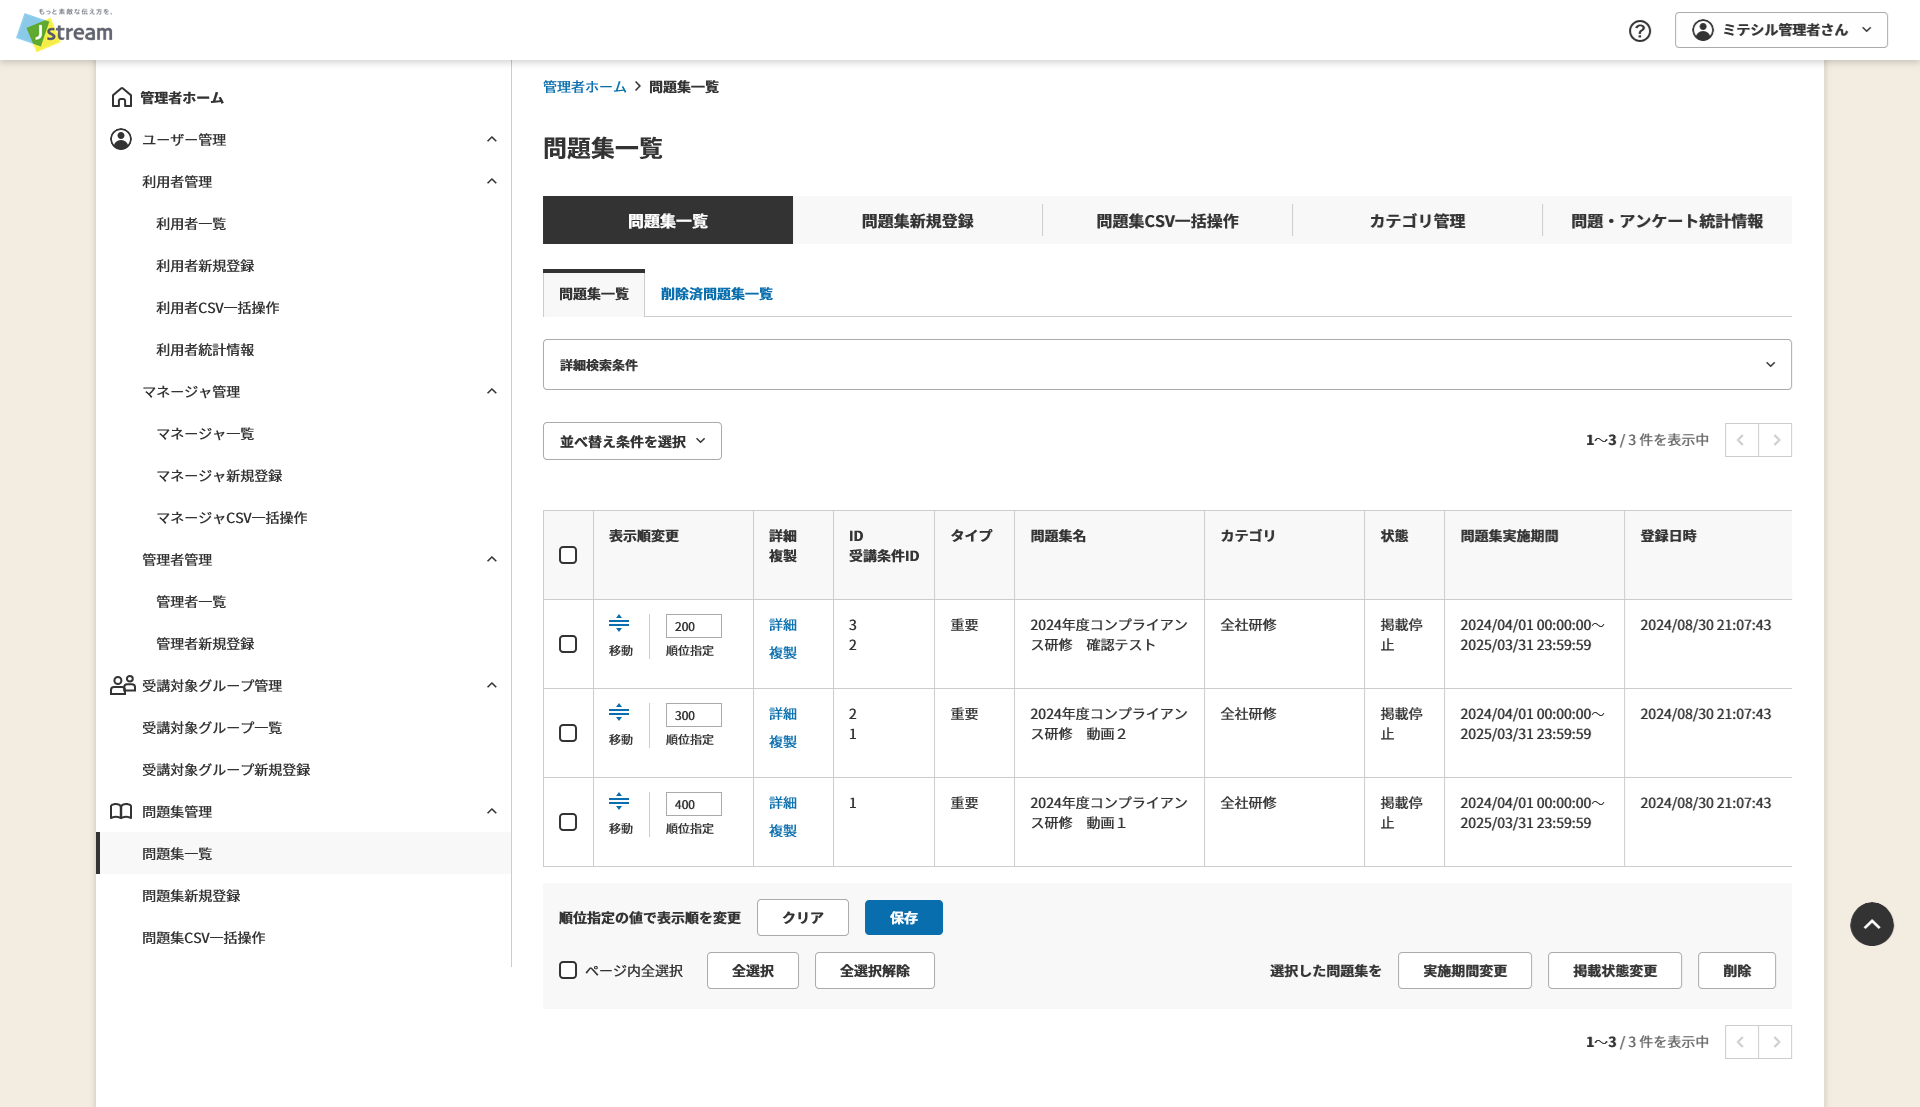Image resolution: width=1920 pixels, height=1107 pixels.
Task: Go to next page using top pager arrow
Action: point(1776,440)
